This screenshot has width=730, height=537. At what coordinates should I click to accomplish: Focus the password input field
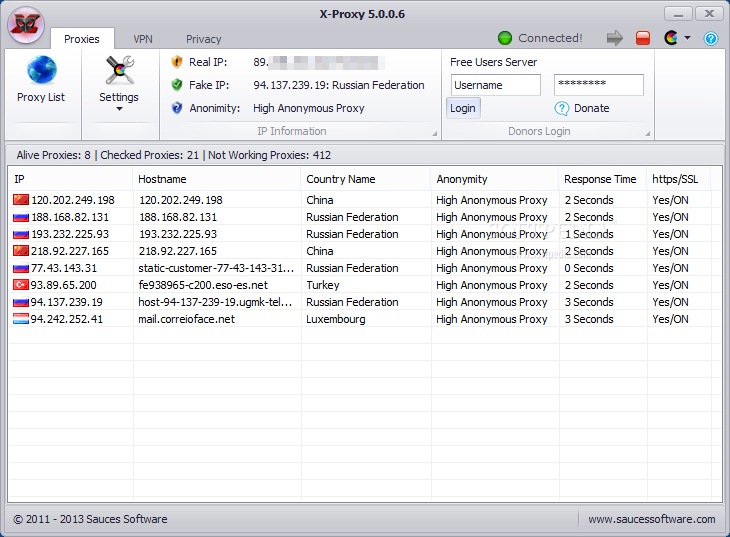click(599, 85)
